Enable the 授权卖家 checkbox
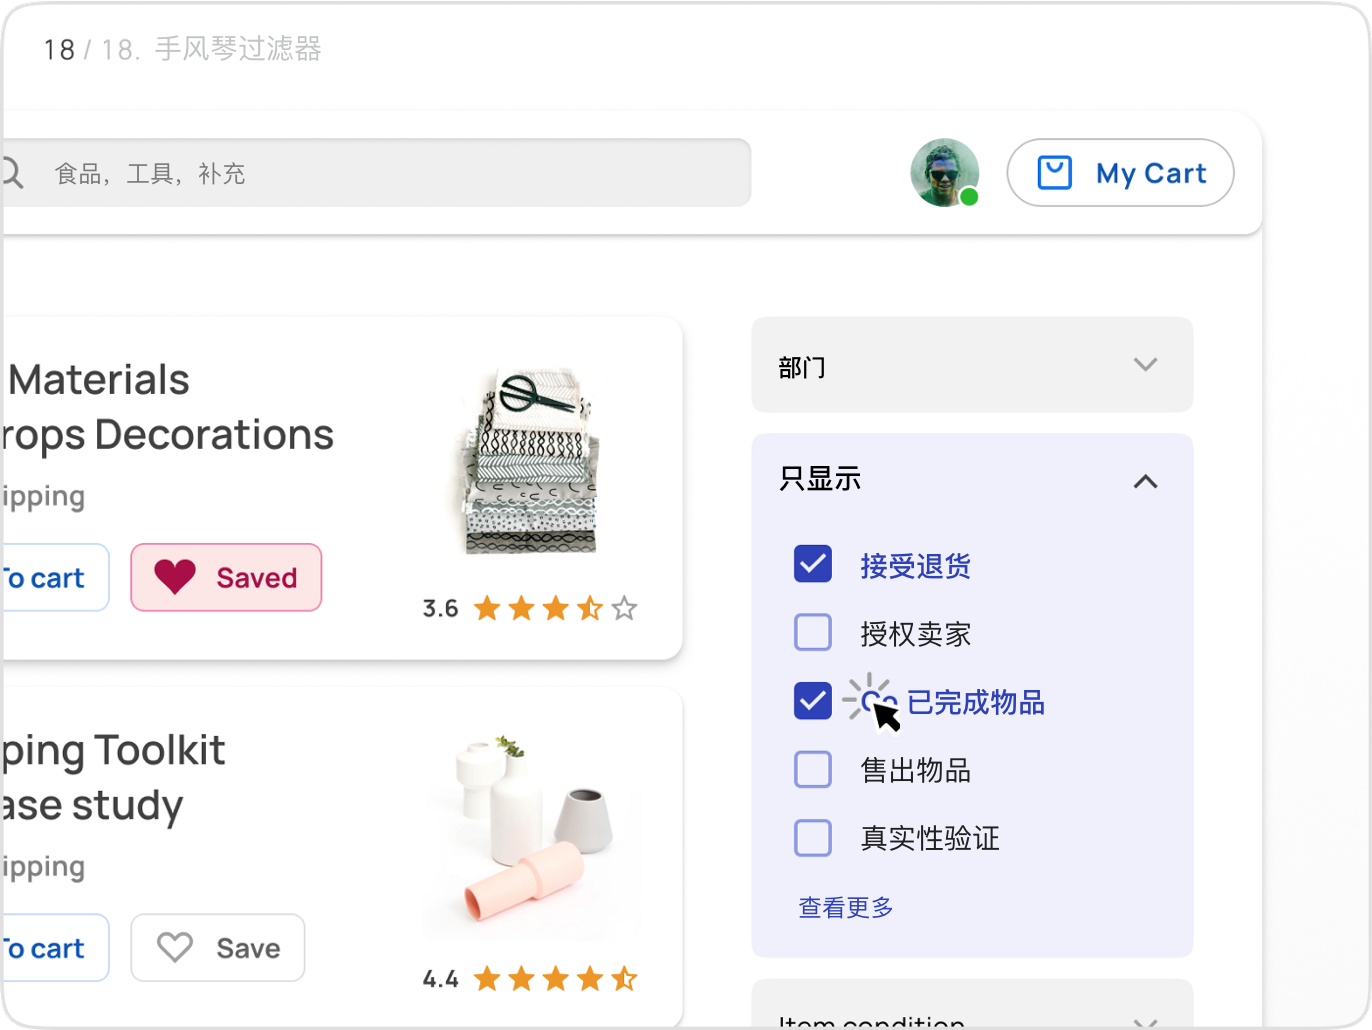This screenshot has width=1372, height=1030. point(813,632)
